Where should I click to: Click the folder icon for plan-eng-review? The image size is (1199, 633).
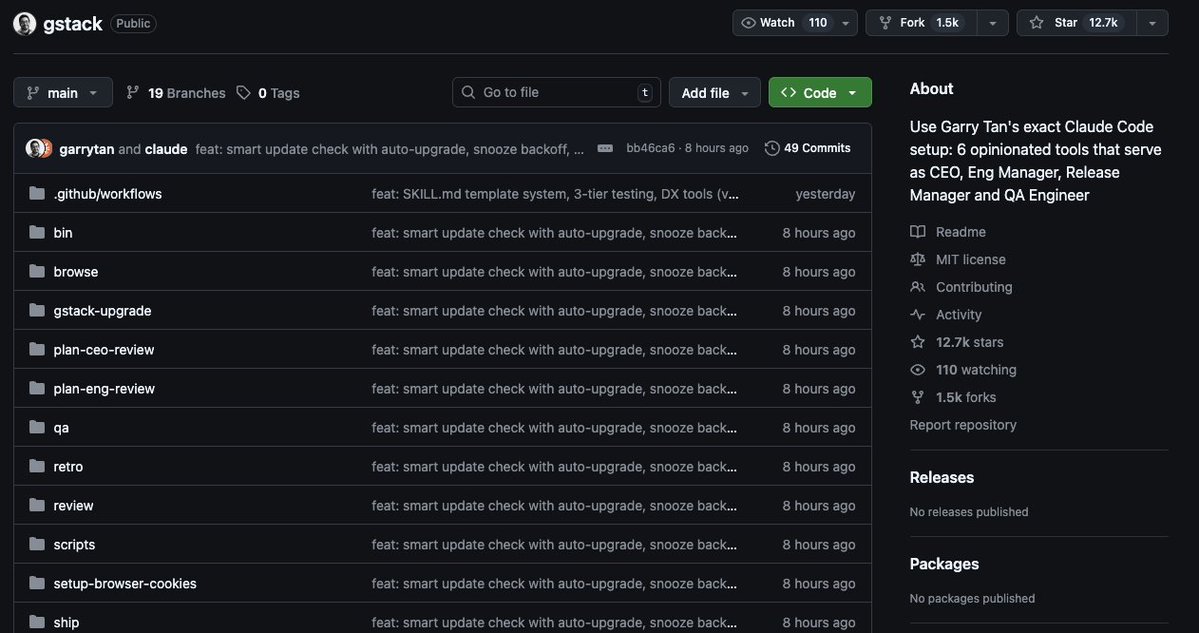37,388
